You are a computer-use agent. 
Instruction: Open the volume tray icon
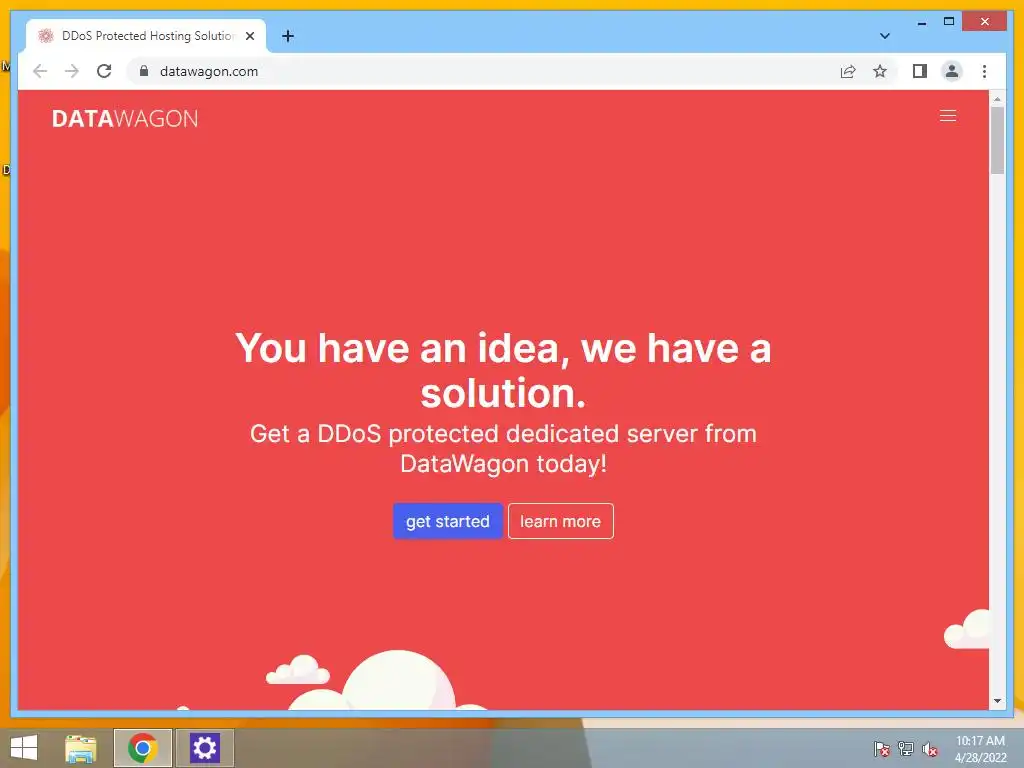tap(930, 749)
